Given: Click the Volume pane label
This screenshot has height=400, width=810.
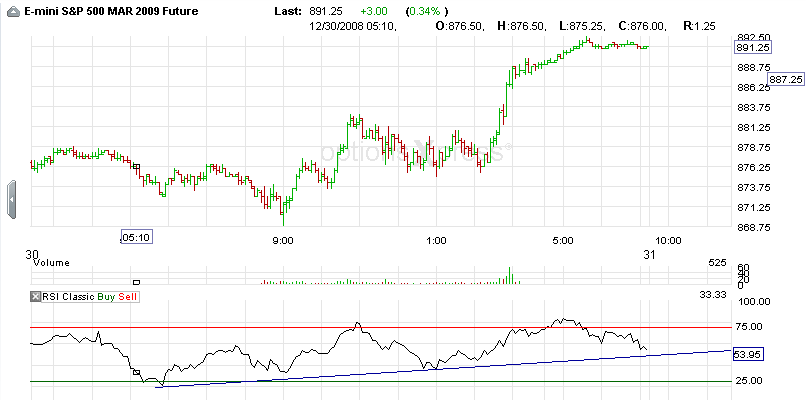Looking at the screenshot, I should click(51, 263).
